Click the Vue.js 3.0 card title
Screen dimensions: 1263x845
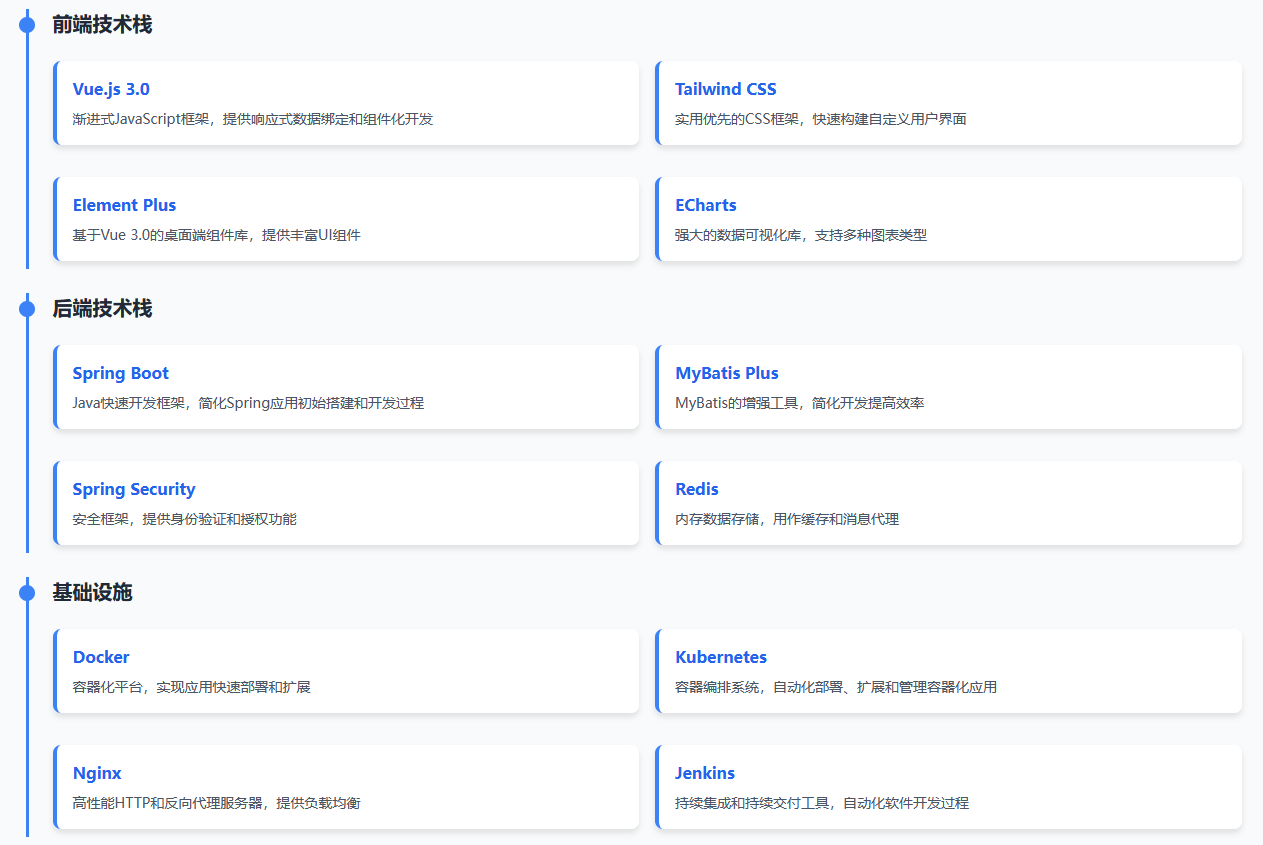(x=111, y=89)
